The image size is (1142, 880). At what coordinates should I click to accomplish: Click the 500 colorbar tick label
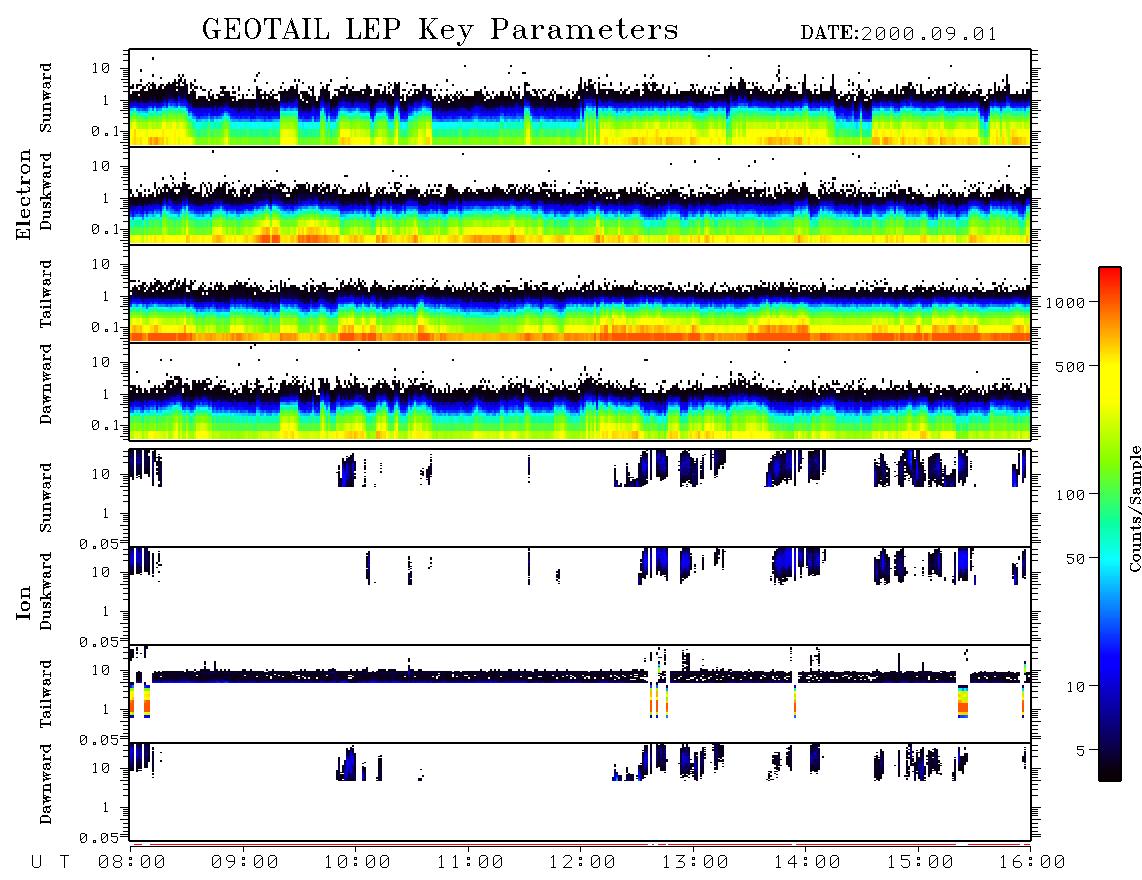point(1070,366)
